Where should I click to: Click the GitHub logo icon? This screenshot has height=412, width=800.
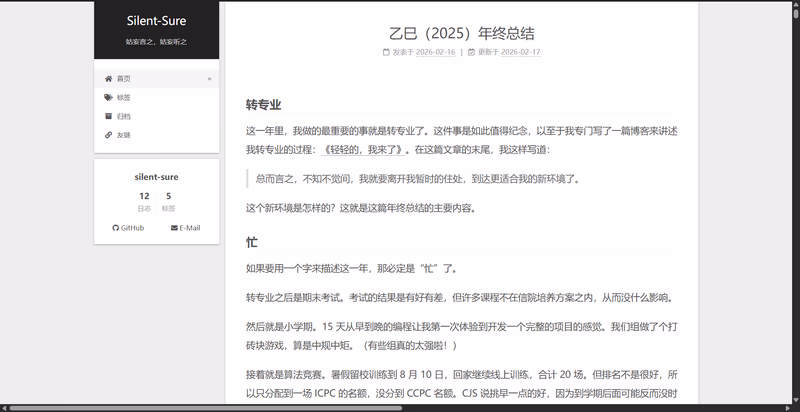(115, 228)
